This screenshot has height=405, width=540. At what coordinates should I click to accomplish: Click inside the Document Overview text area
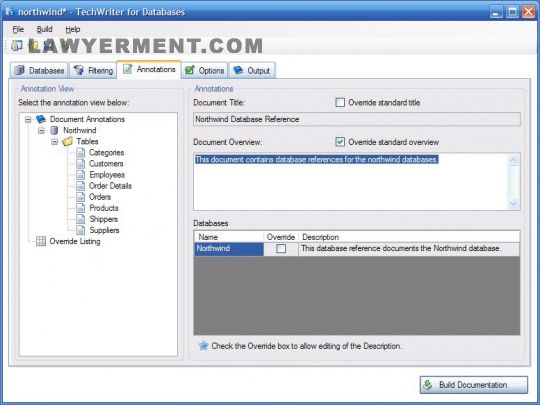[x=351, y=181]
